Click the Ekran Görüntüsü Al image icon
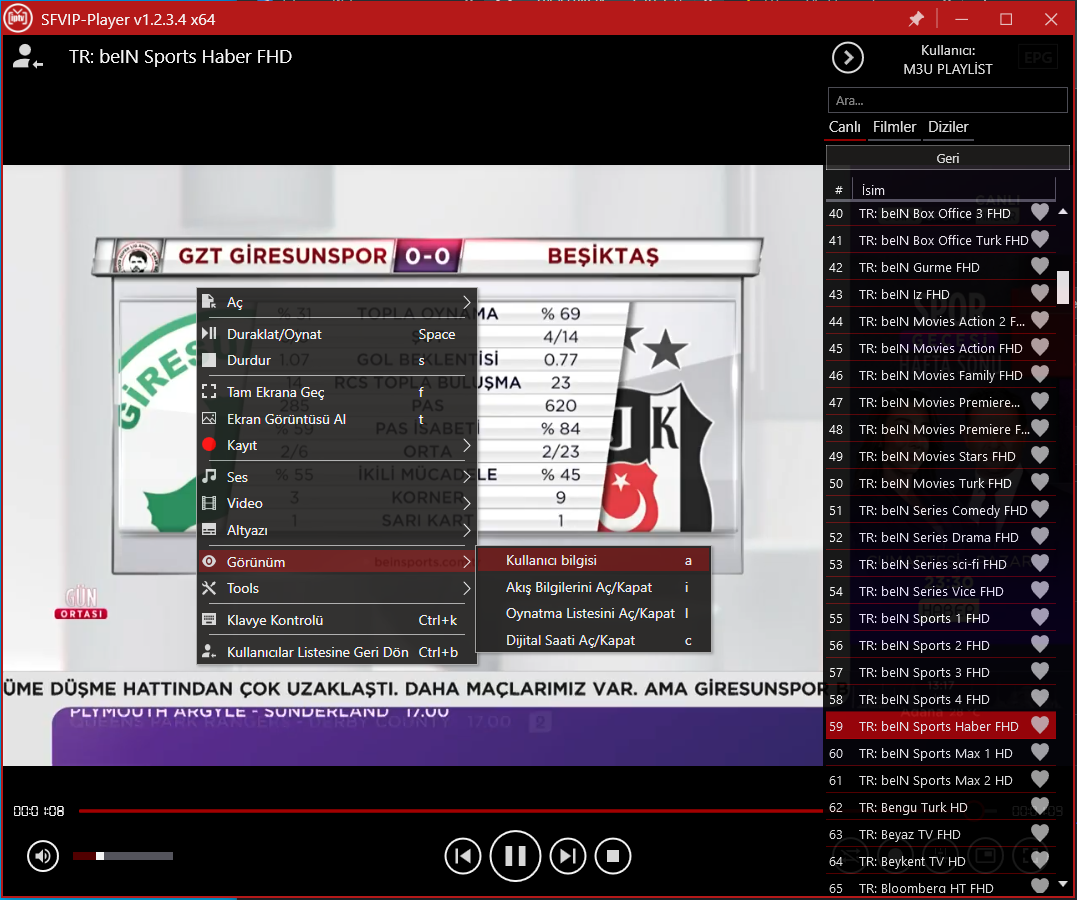This screenshot has width=1077, height=900. coord(209,418)
